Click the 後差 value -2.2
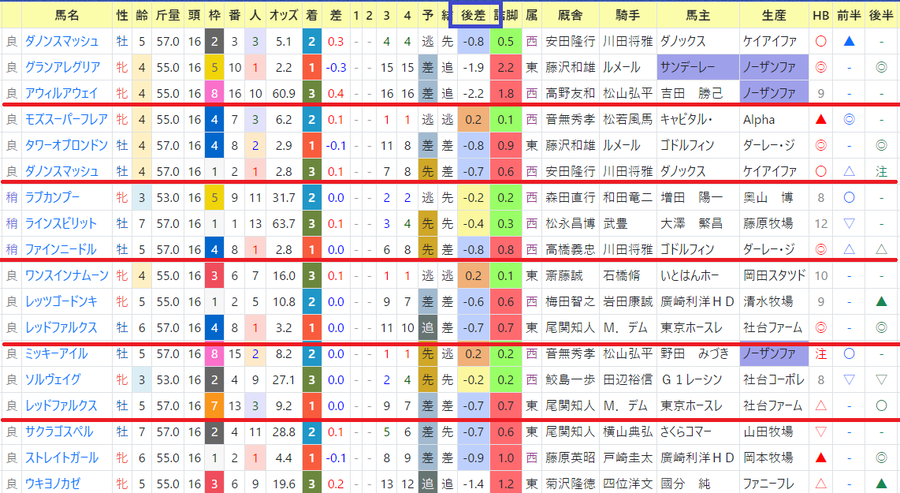Viewport: 900px width, 493px height. (x=474, y=93)
